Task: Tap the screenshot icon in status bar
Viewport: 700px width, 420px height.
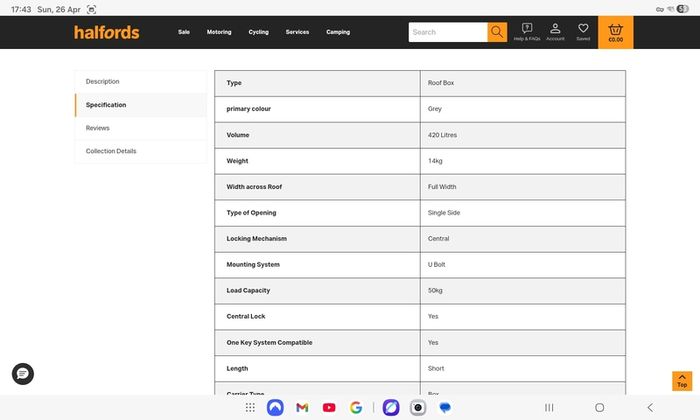Action: [x=92, y=9]
